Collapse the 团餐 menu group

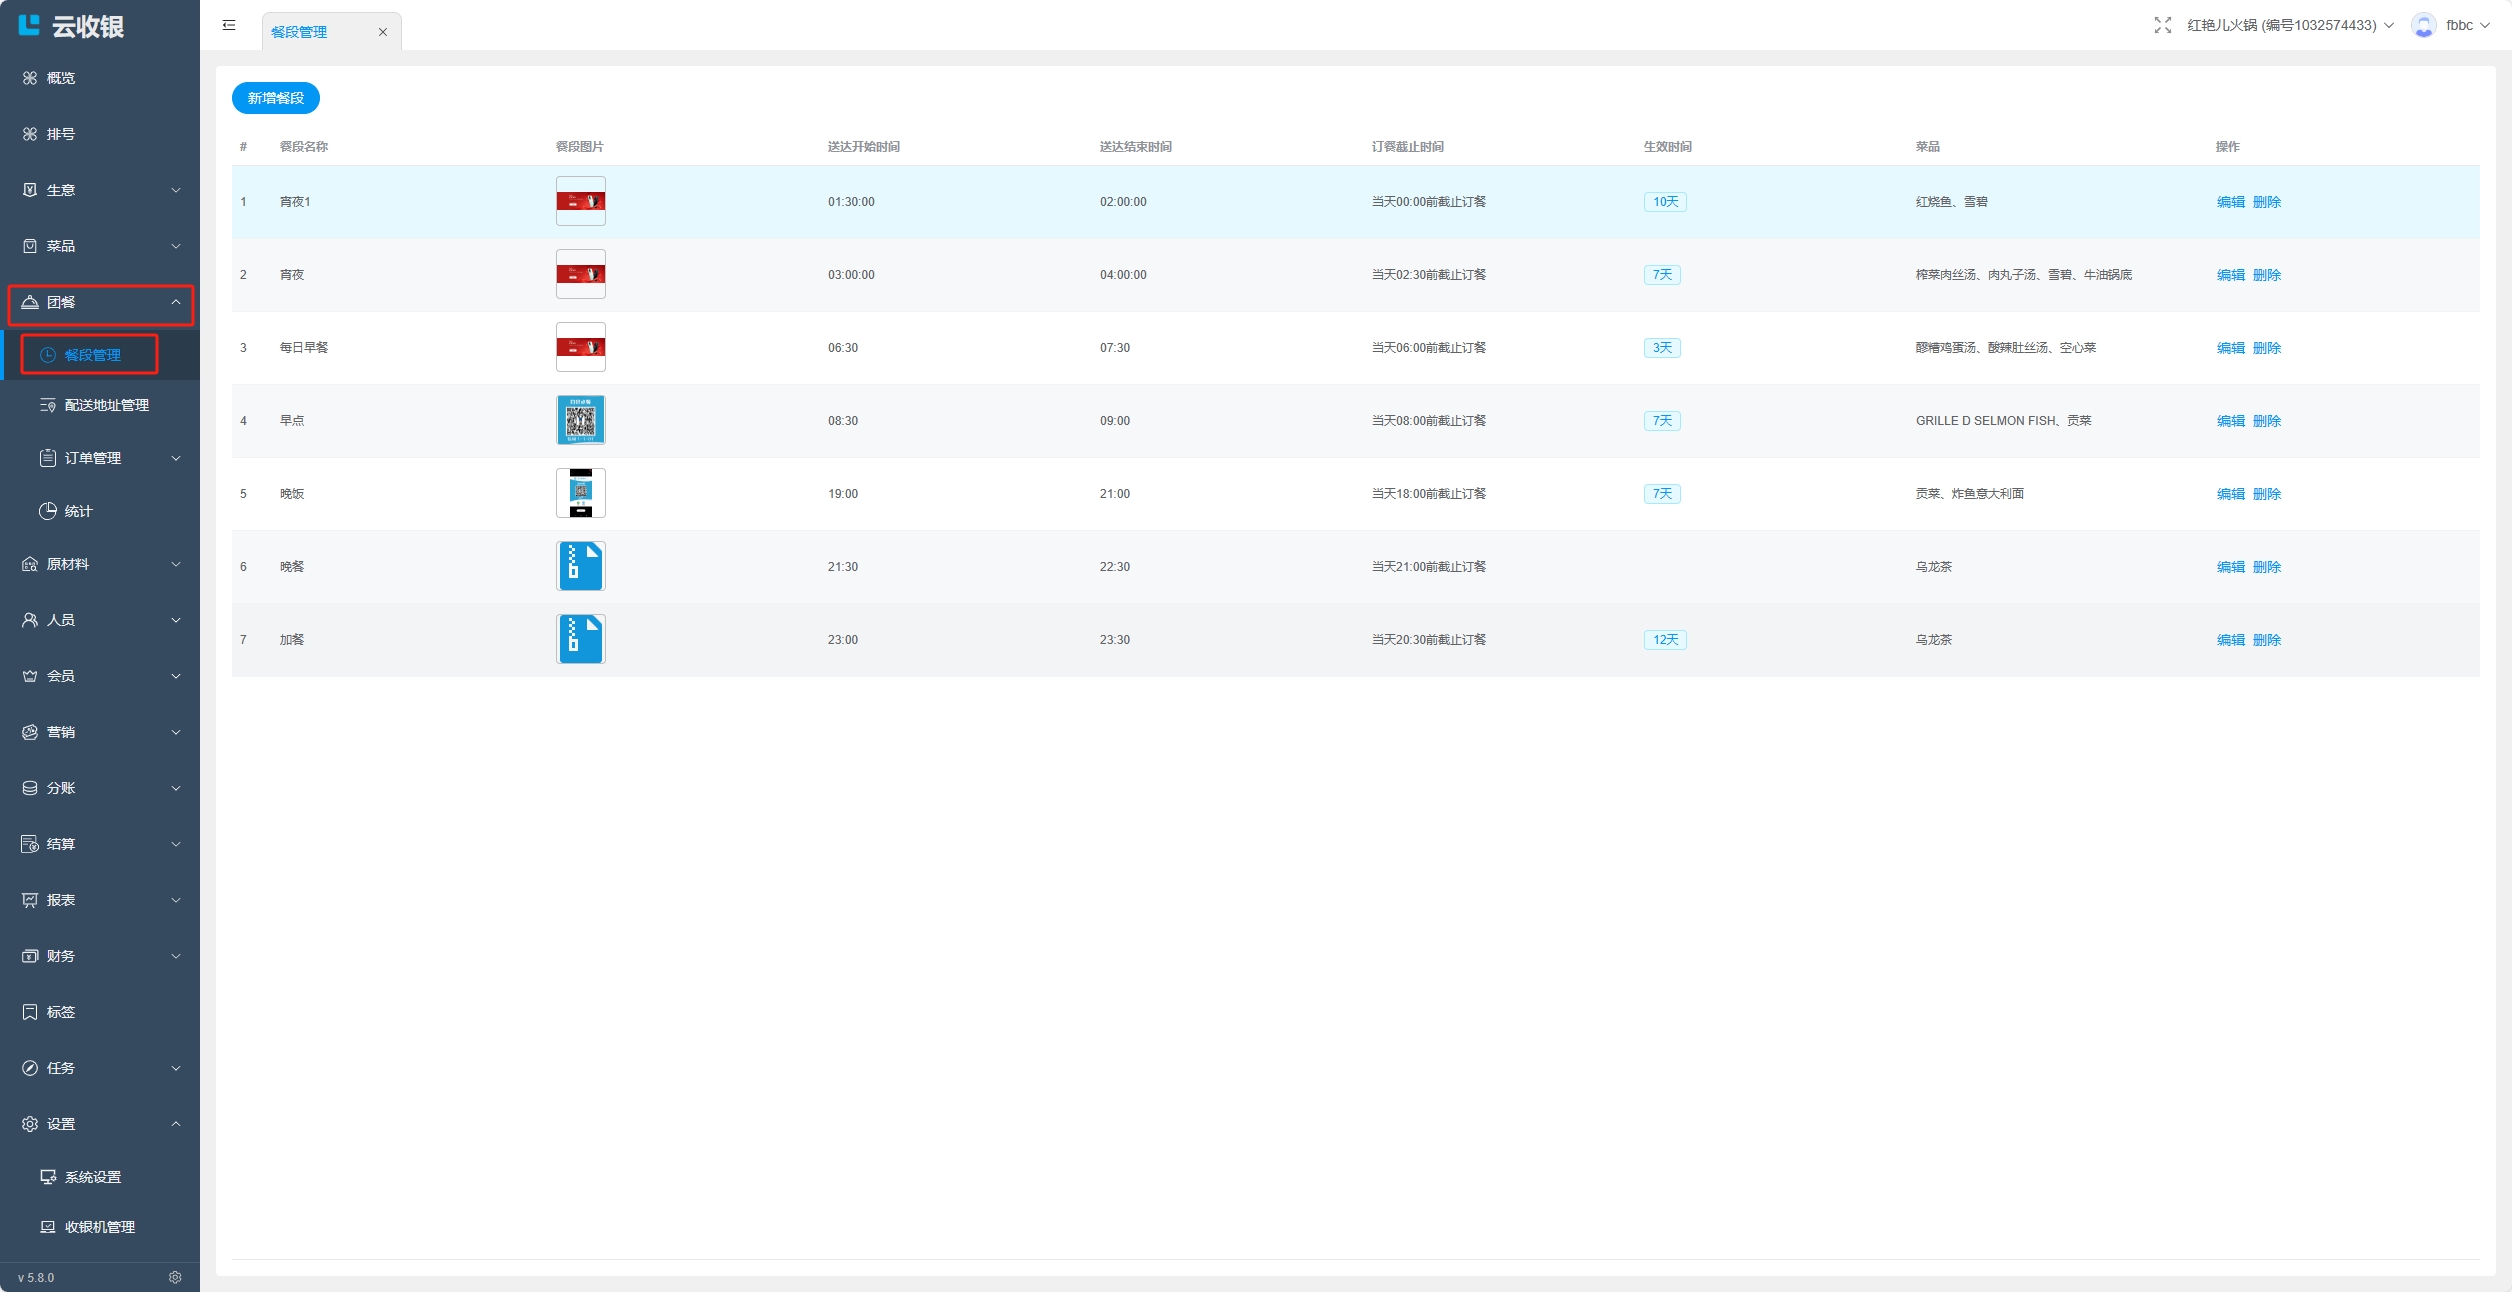pyautogui.click(x=100, y=302)
